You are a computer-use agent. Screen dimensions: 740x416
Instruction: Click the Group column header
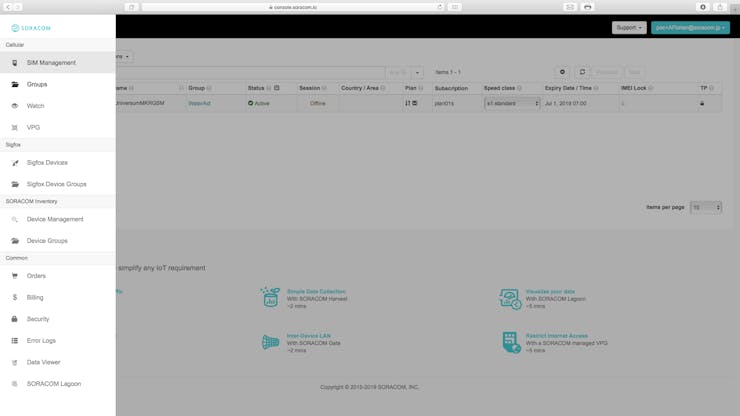196,88
